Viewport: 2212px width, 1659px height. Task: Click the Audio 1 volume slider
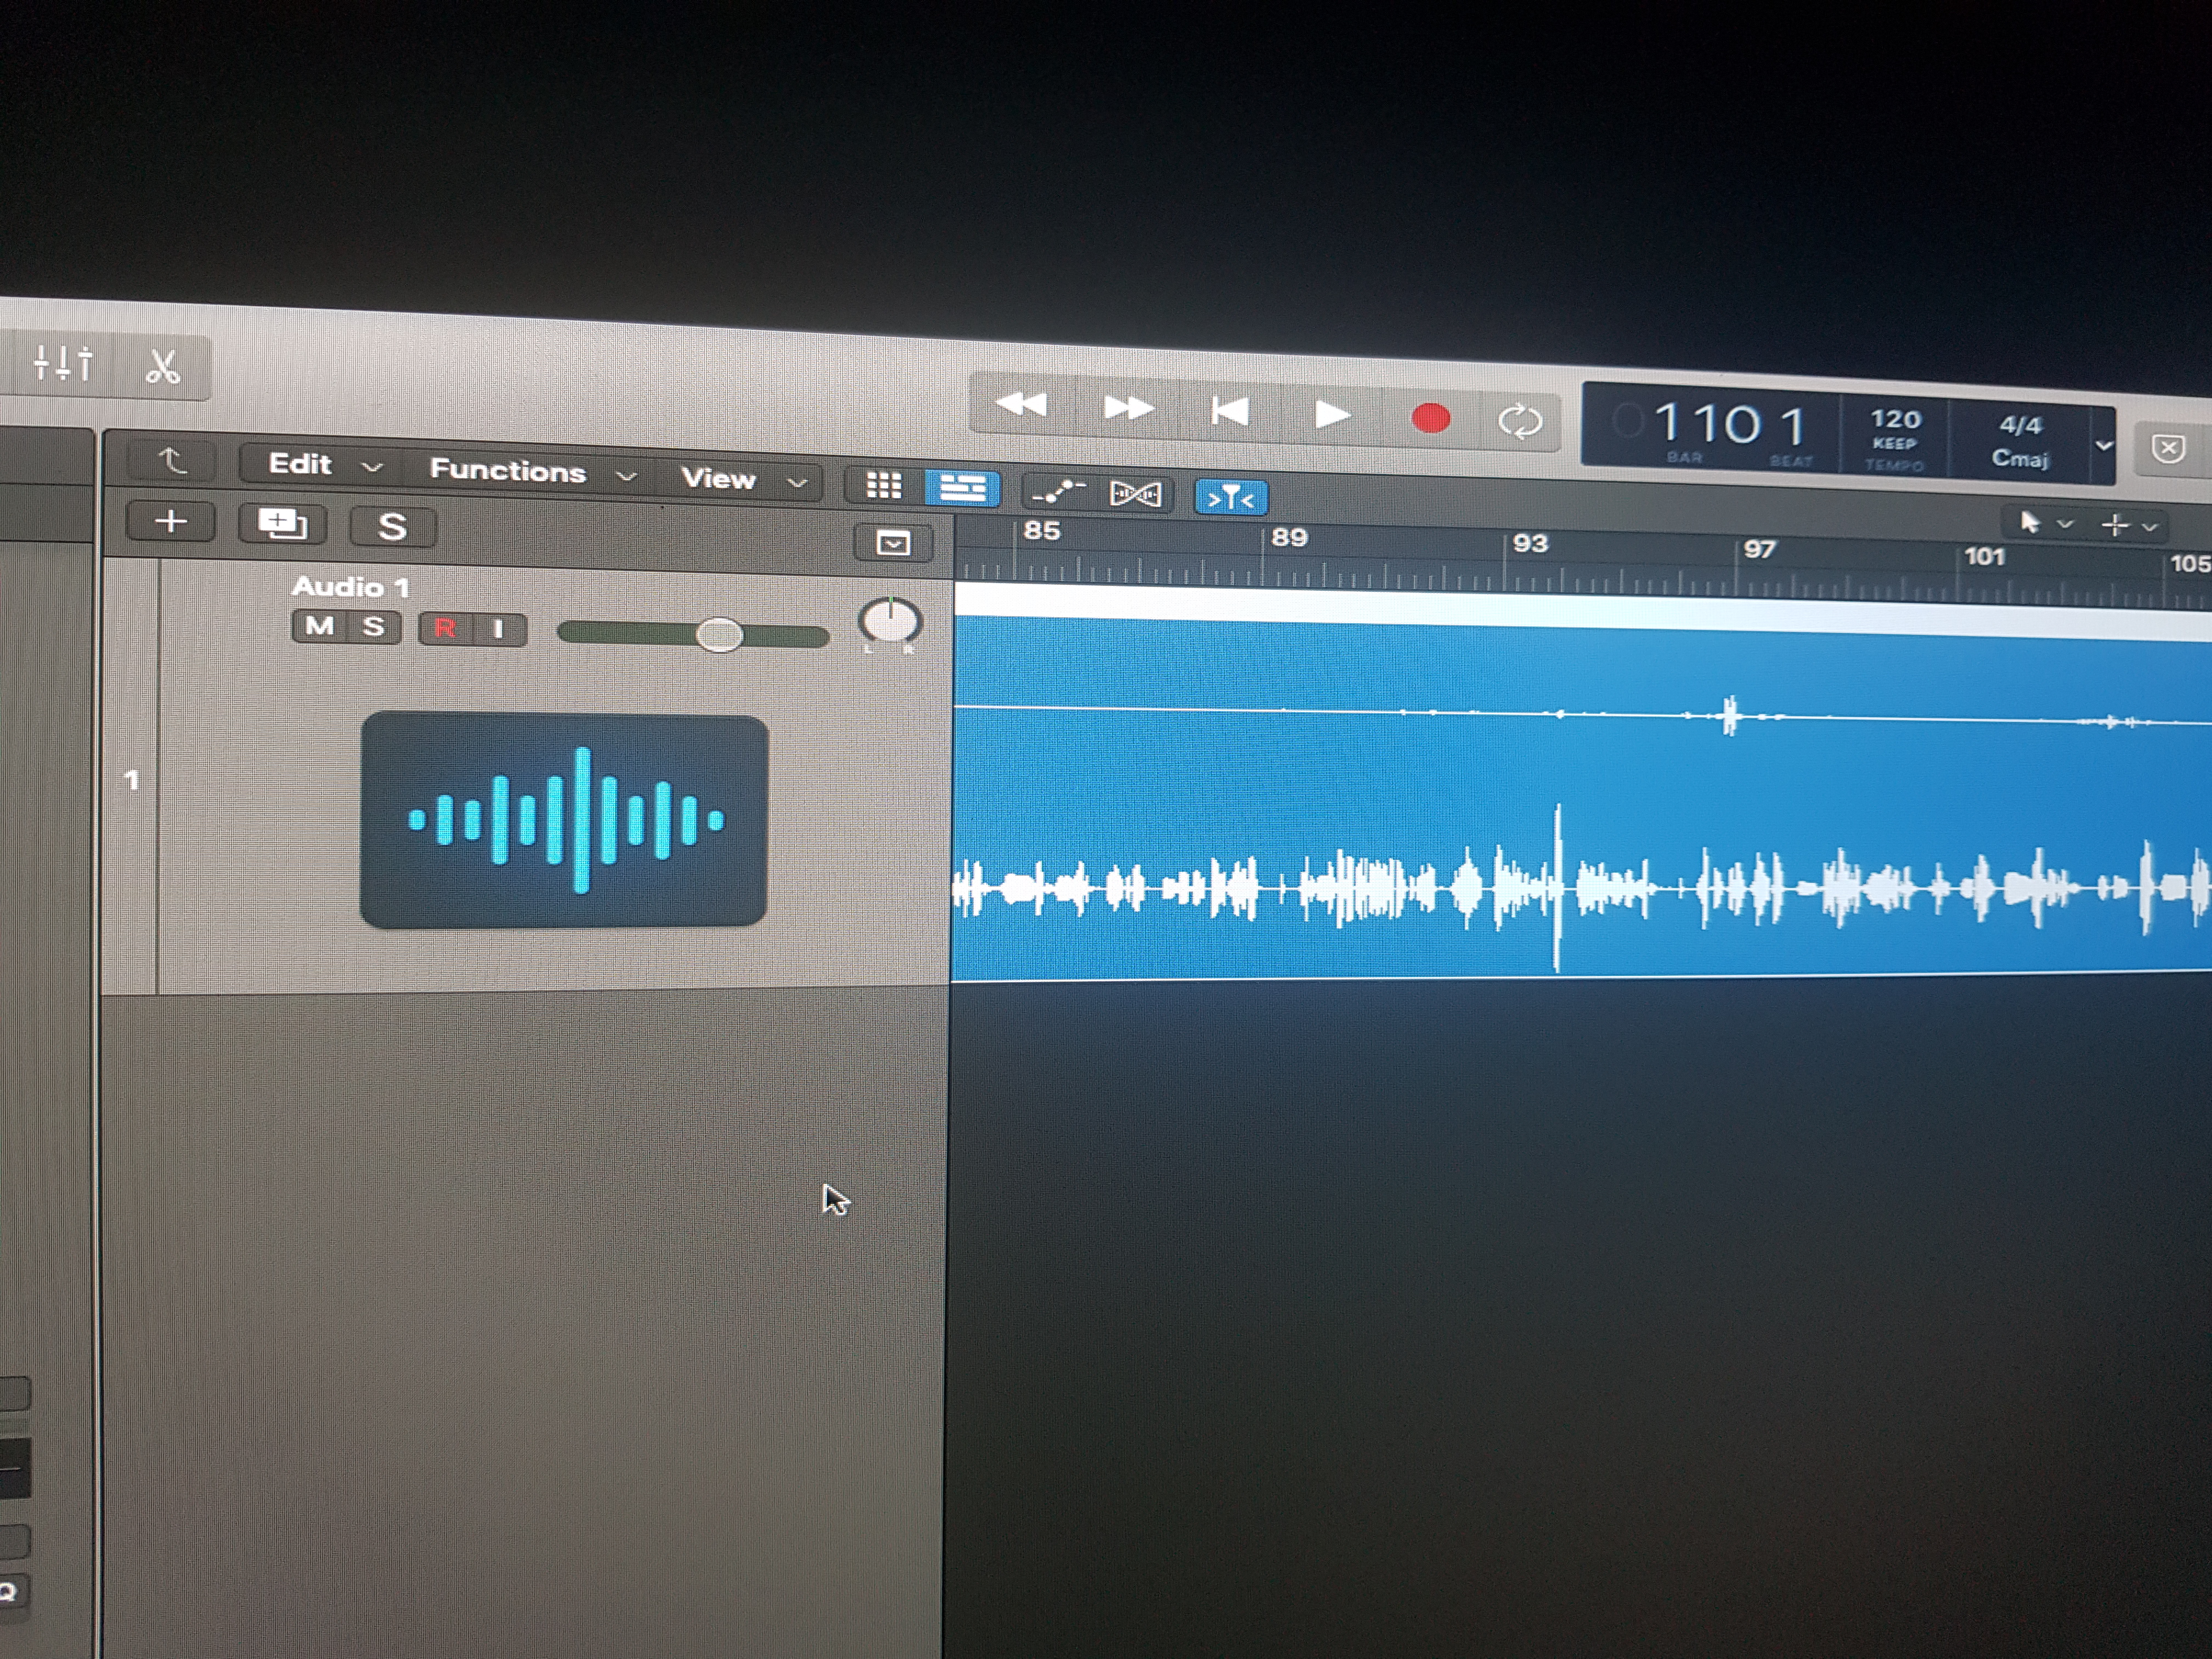click(x=693, y=634)
